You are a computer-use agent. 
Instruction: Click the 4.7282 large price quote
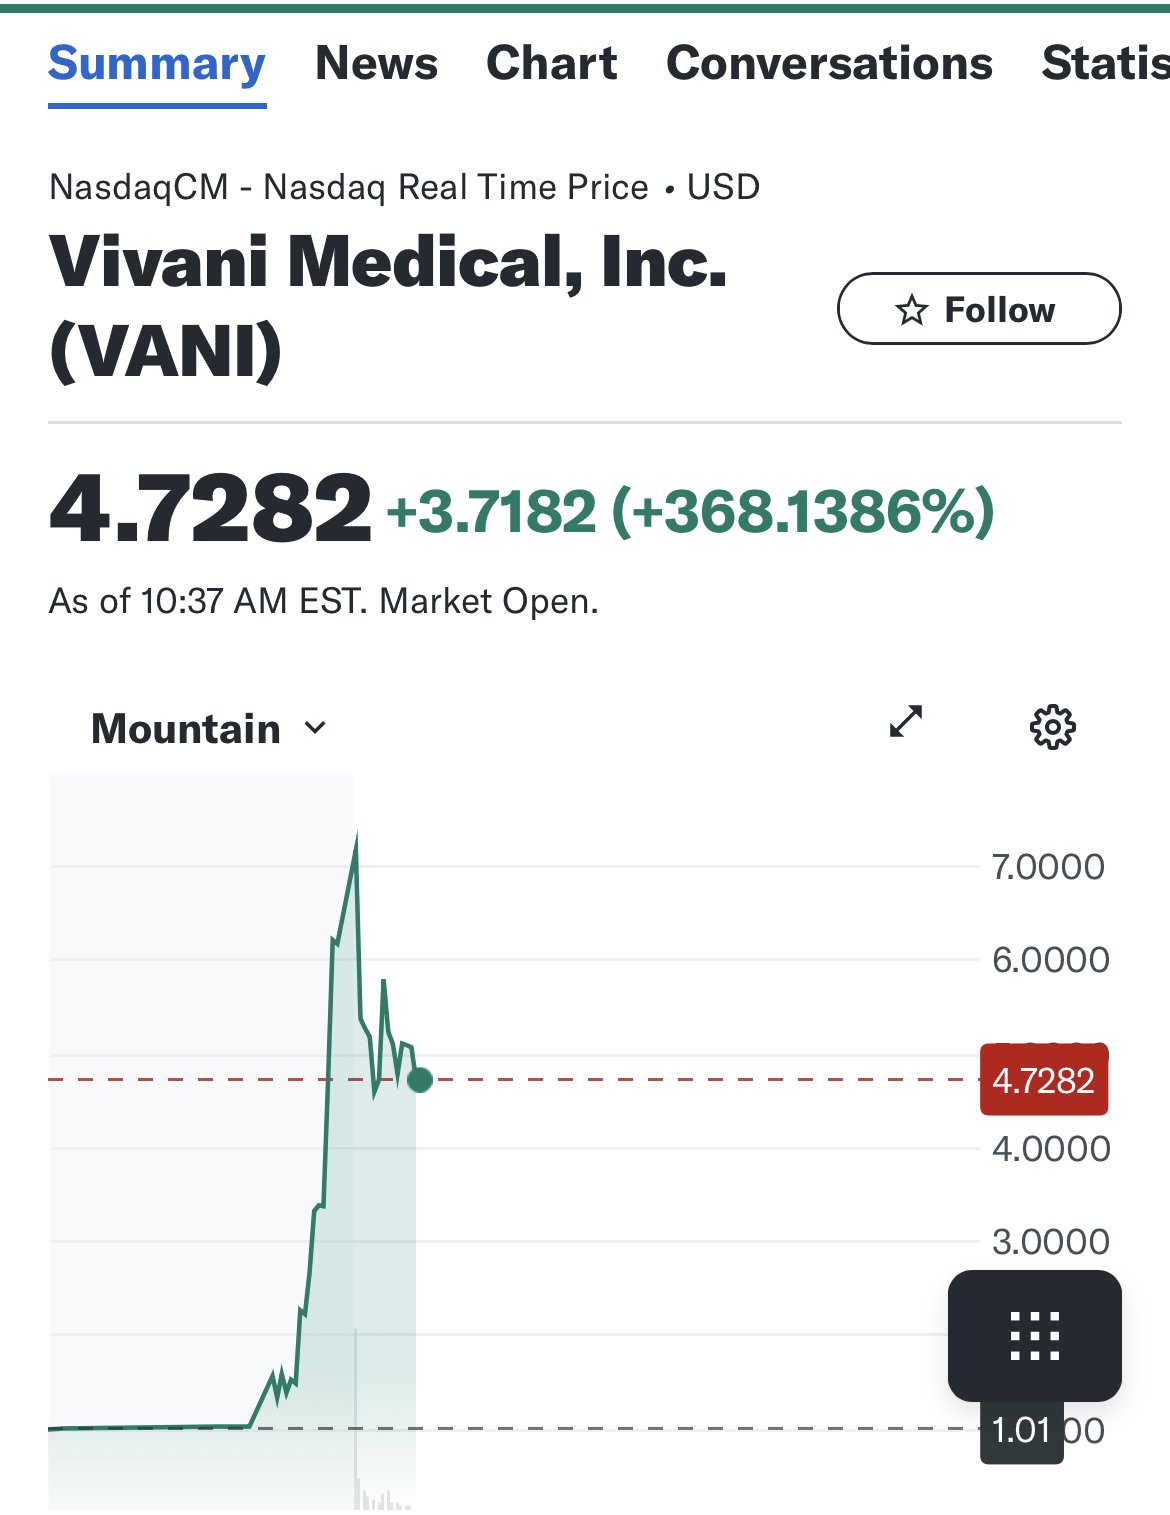tap(210, 508)
